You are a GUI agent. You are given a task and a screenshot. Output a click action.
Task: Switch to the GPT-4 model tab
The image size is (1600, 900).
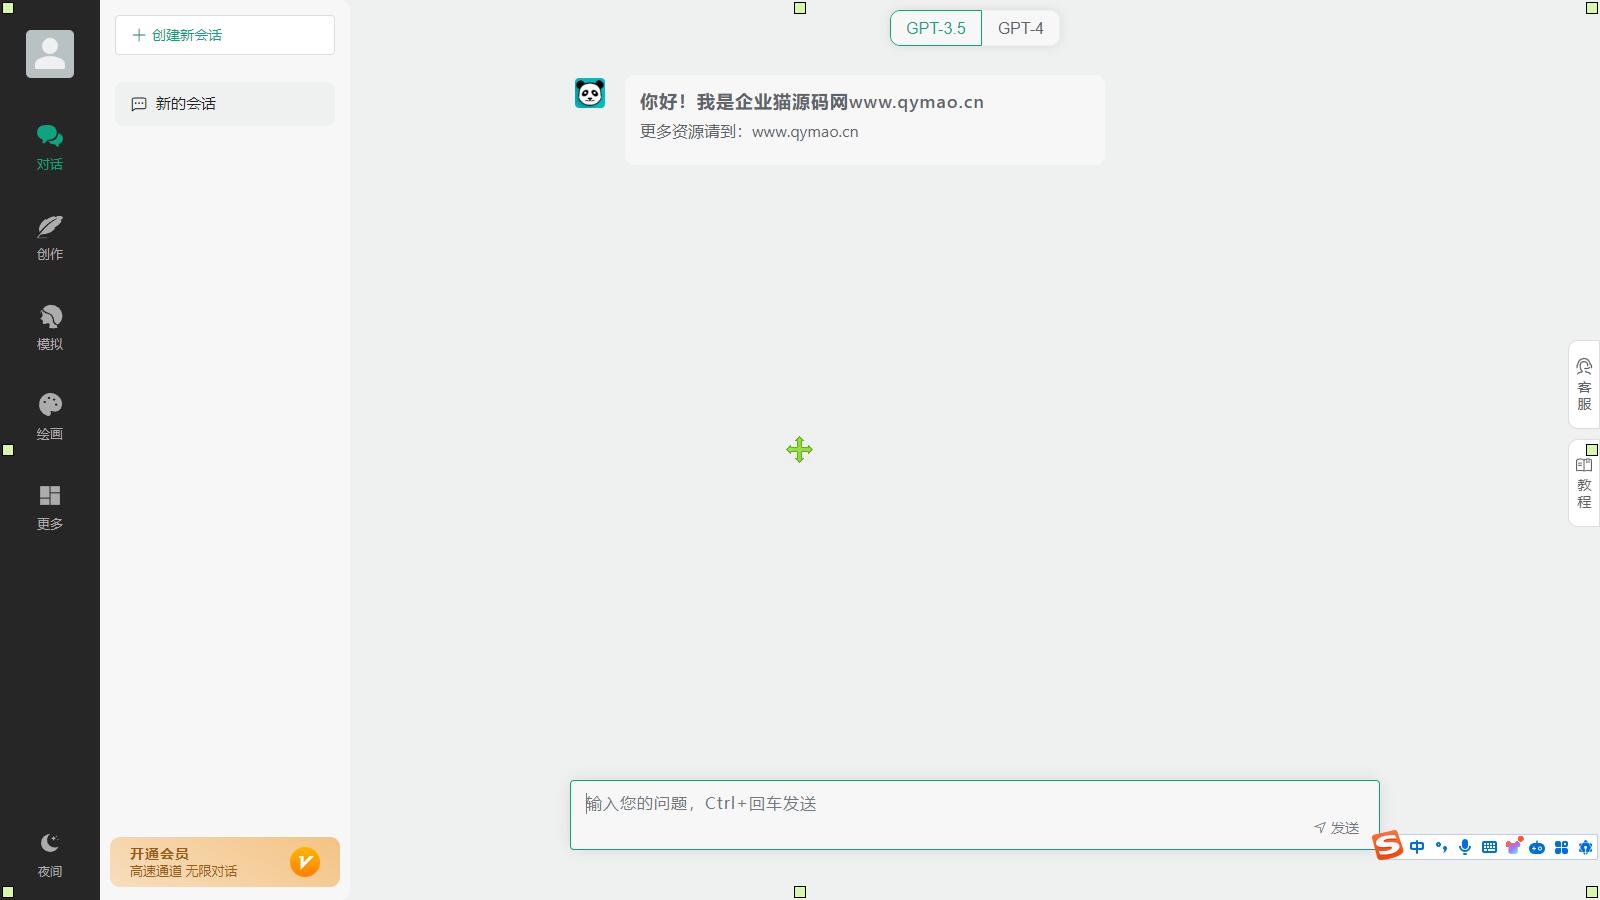[1021, 28]
